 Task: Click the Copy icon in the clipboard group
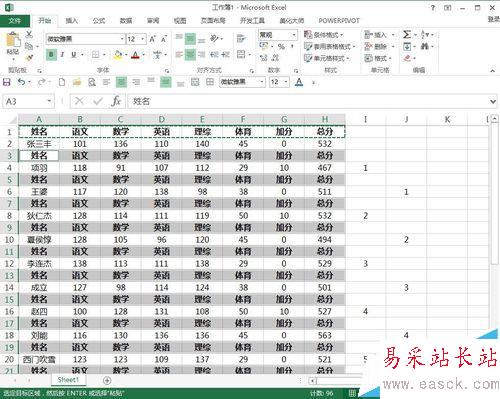(29, 46)
